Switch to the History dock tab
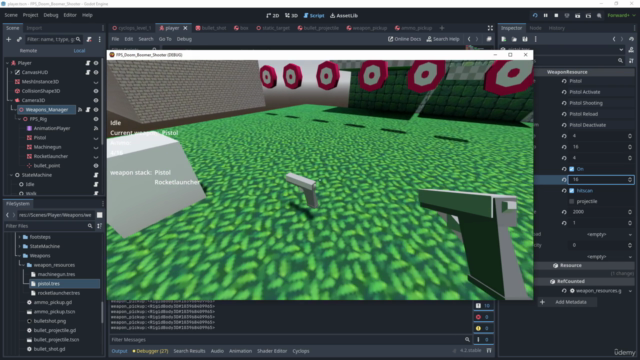Image resolution: width=640 pixels, height=360 pixels. click(556, 28)
